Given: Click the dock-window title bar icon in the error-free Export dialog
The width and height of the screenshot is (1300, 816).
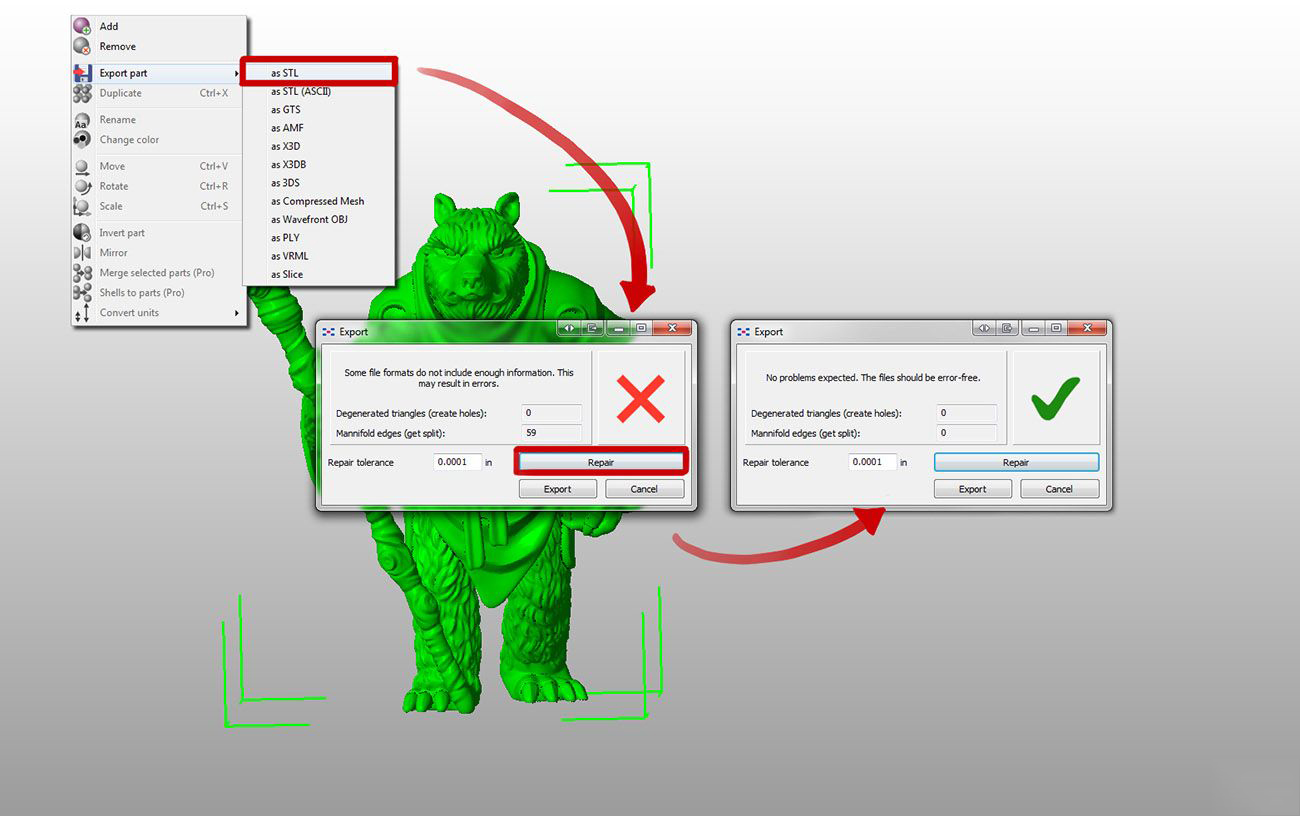Looking at the screenshot, I should (1008, 328).
